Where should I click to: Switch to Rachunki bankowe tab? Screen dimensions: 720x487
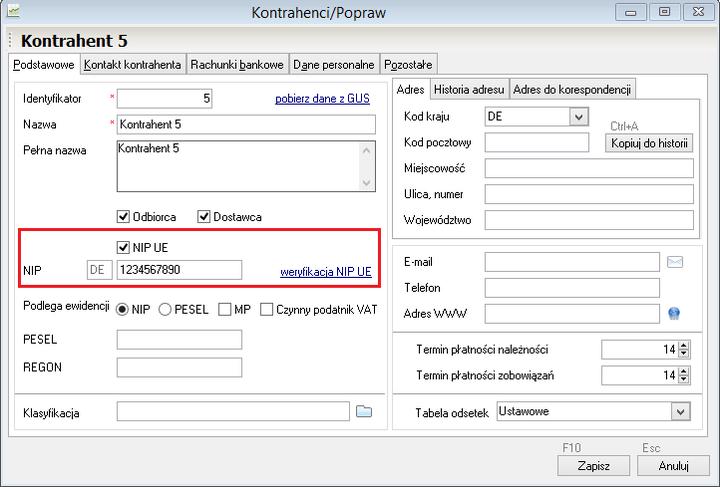237,65
